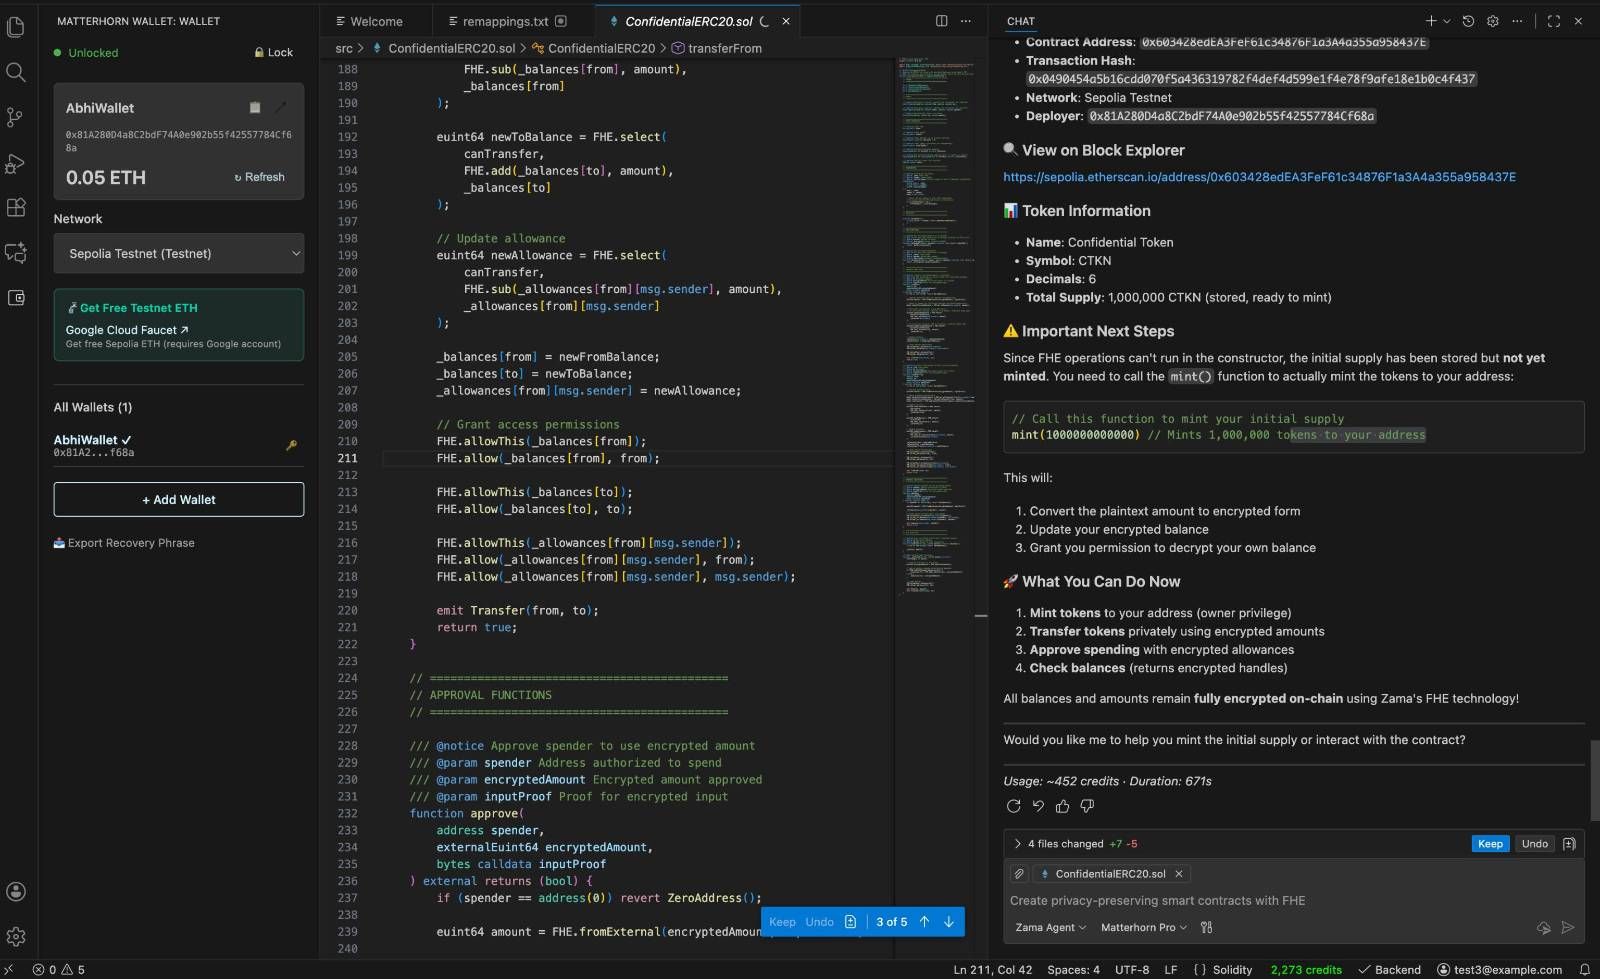The height and width of the screenshot is (979, 1600).
Task: Open Source Control in activity bar
Action: click(15, 117)
